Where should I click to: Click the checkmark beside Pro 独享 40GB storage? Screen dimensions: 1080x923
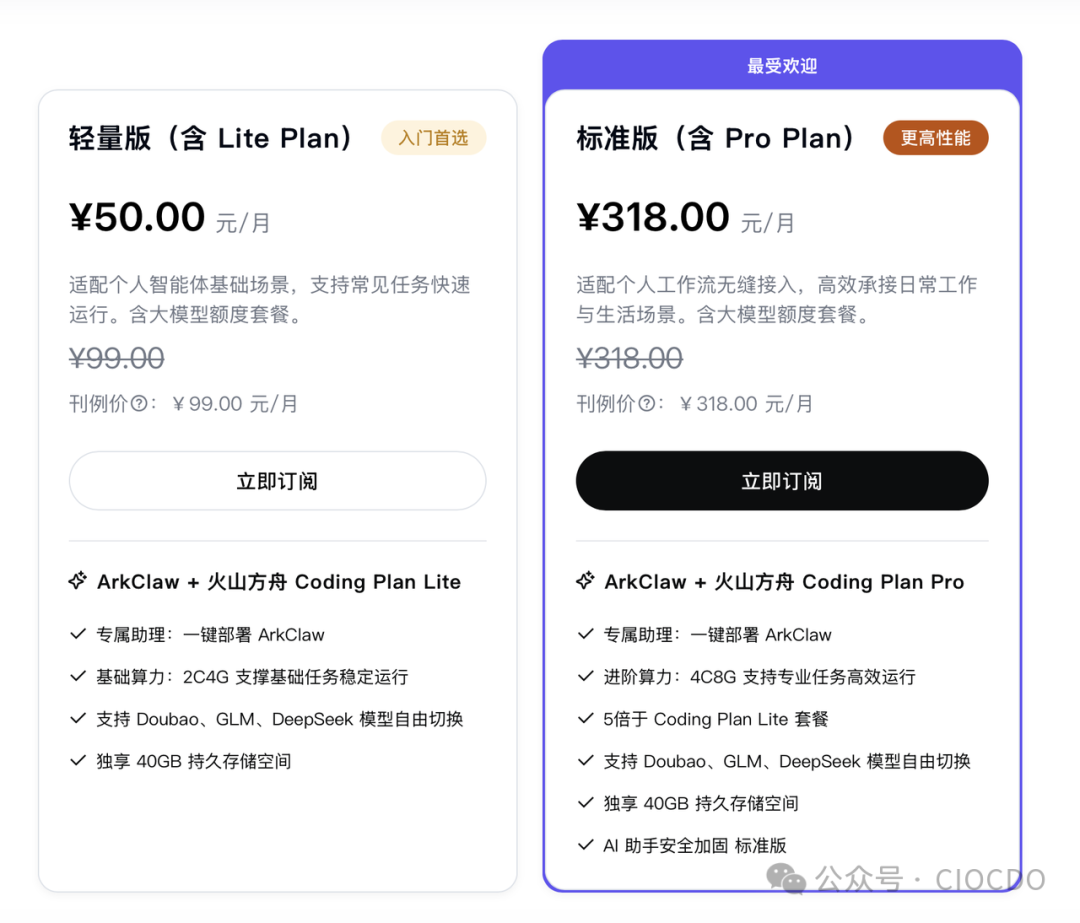(x=586, y=803)
